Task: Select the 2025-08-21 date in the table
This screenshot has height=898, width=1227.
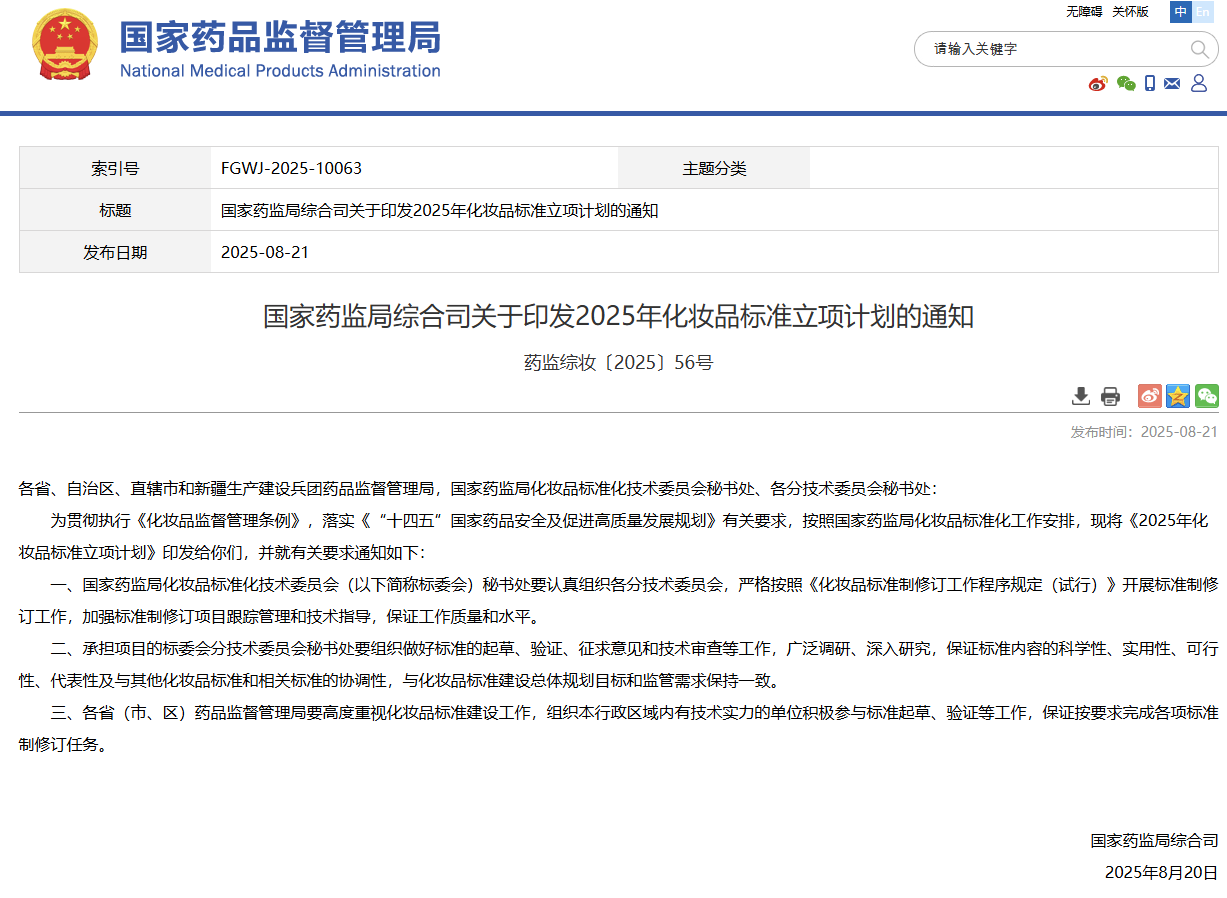Action: (265, 252)
